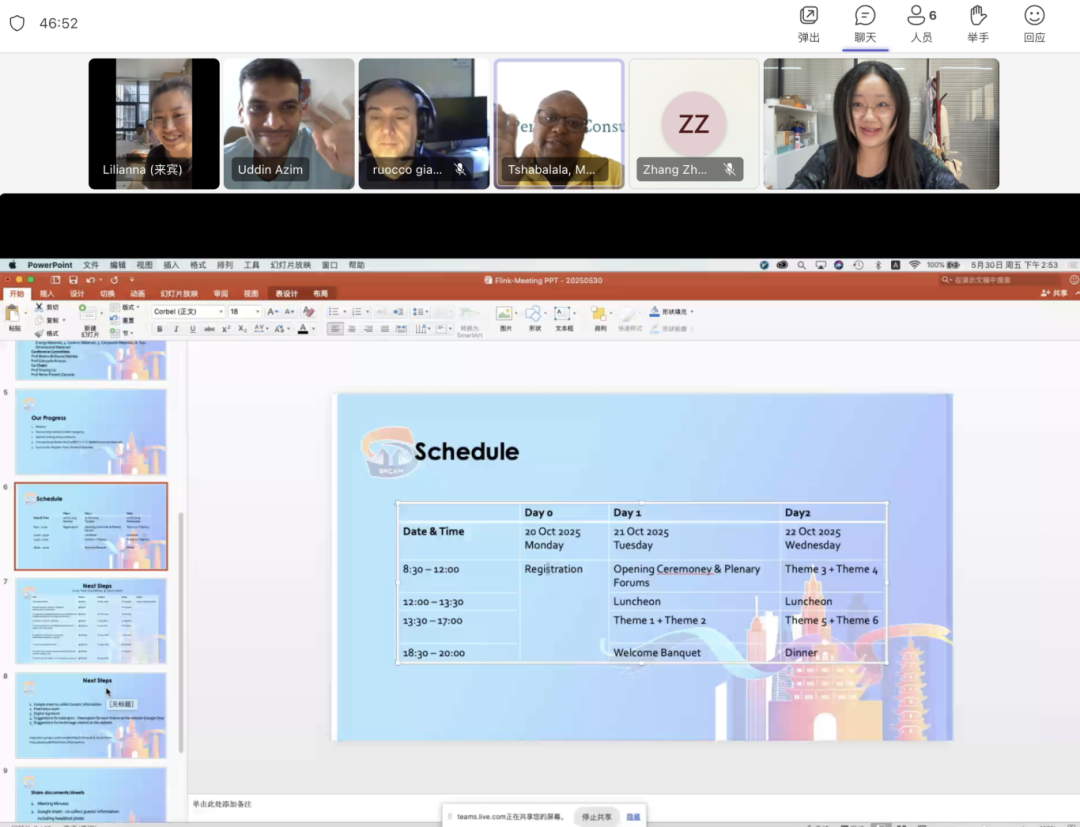Raise hand with the 举手 button
The height and width of the screenshot is (827, 1080).
(x=978, y=24)
